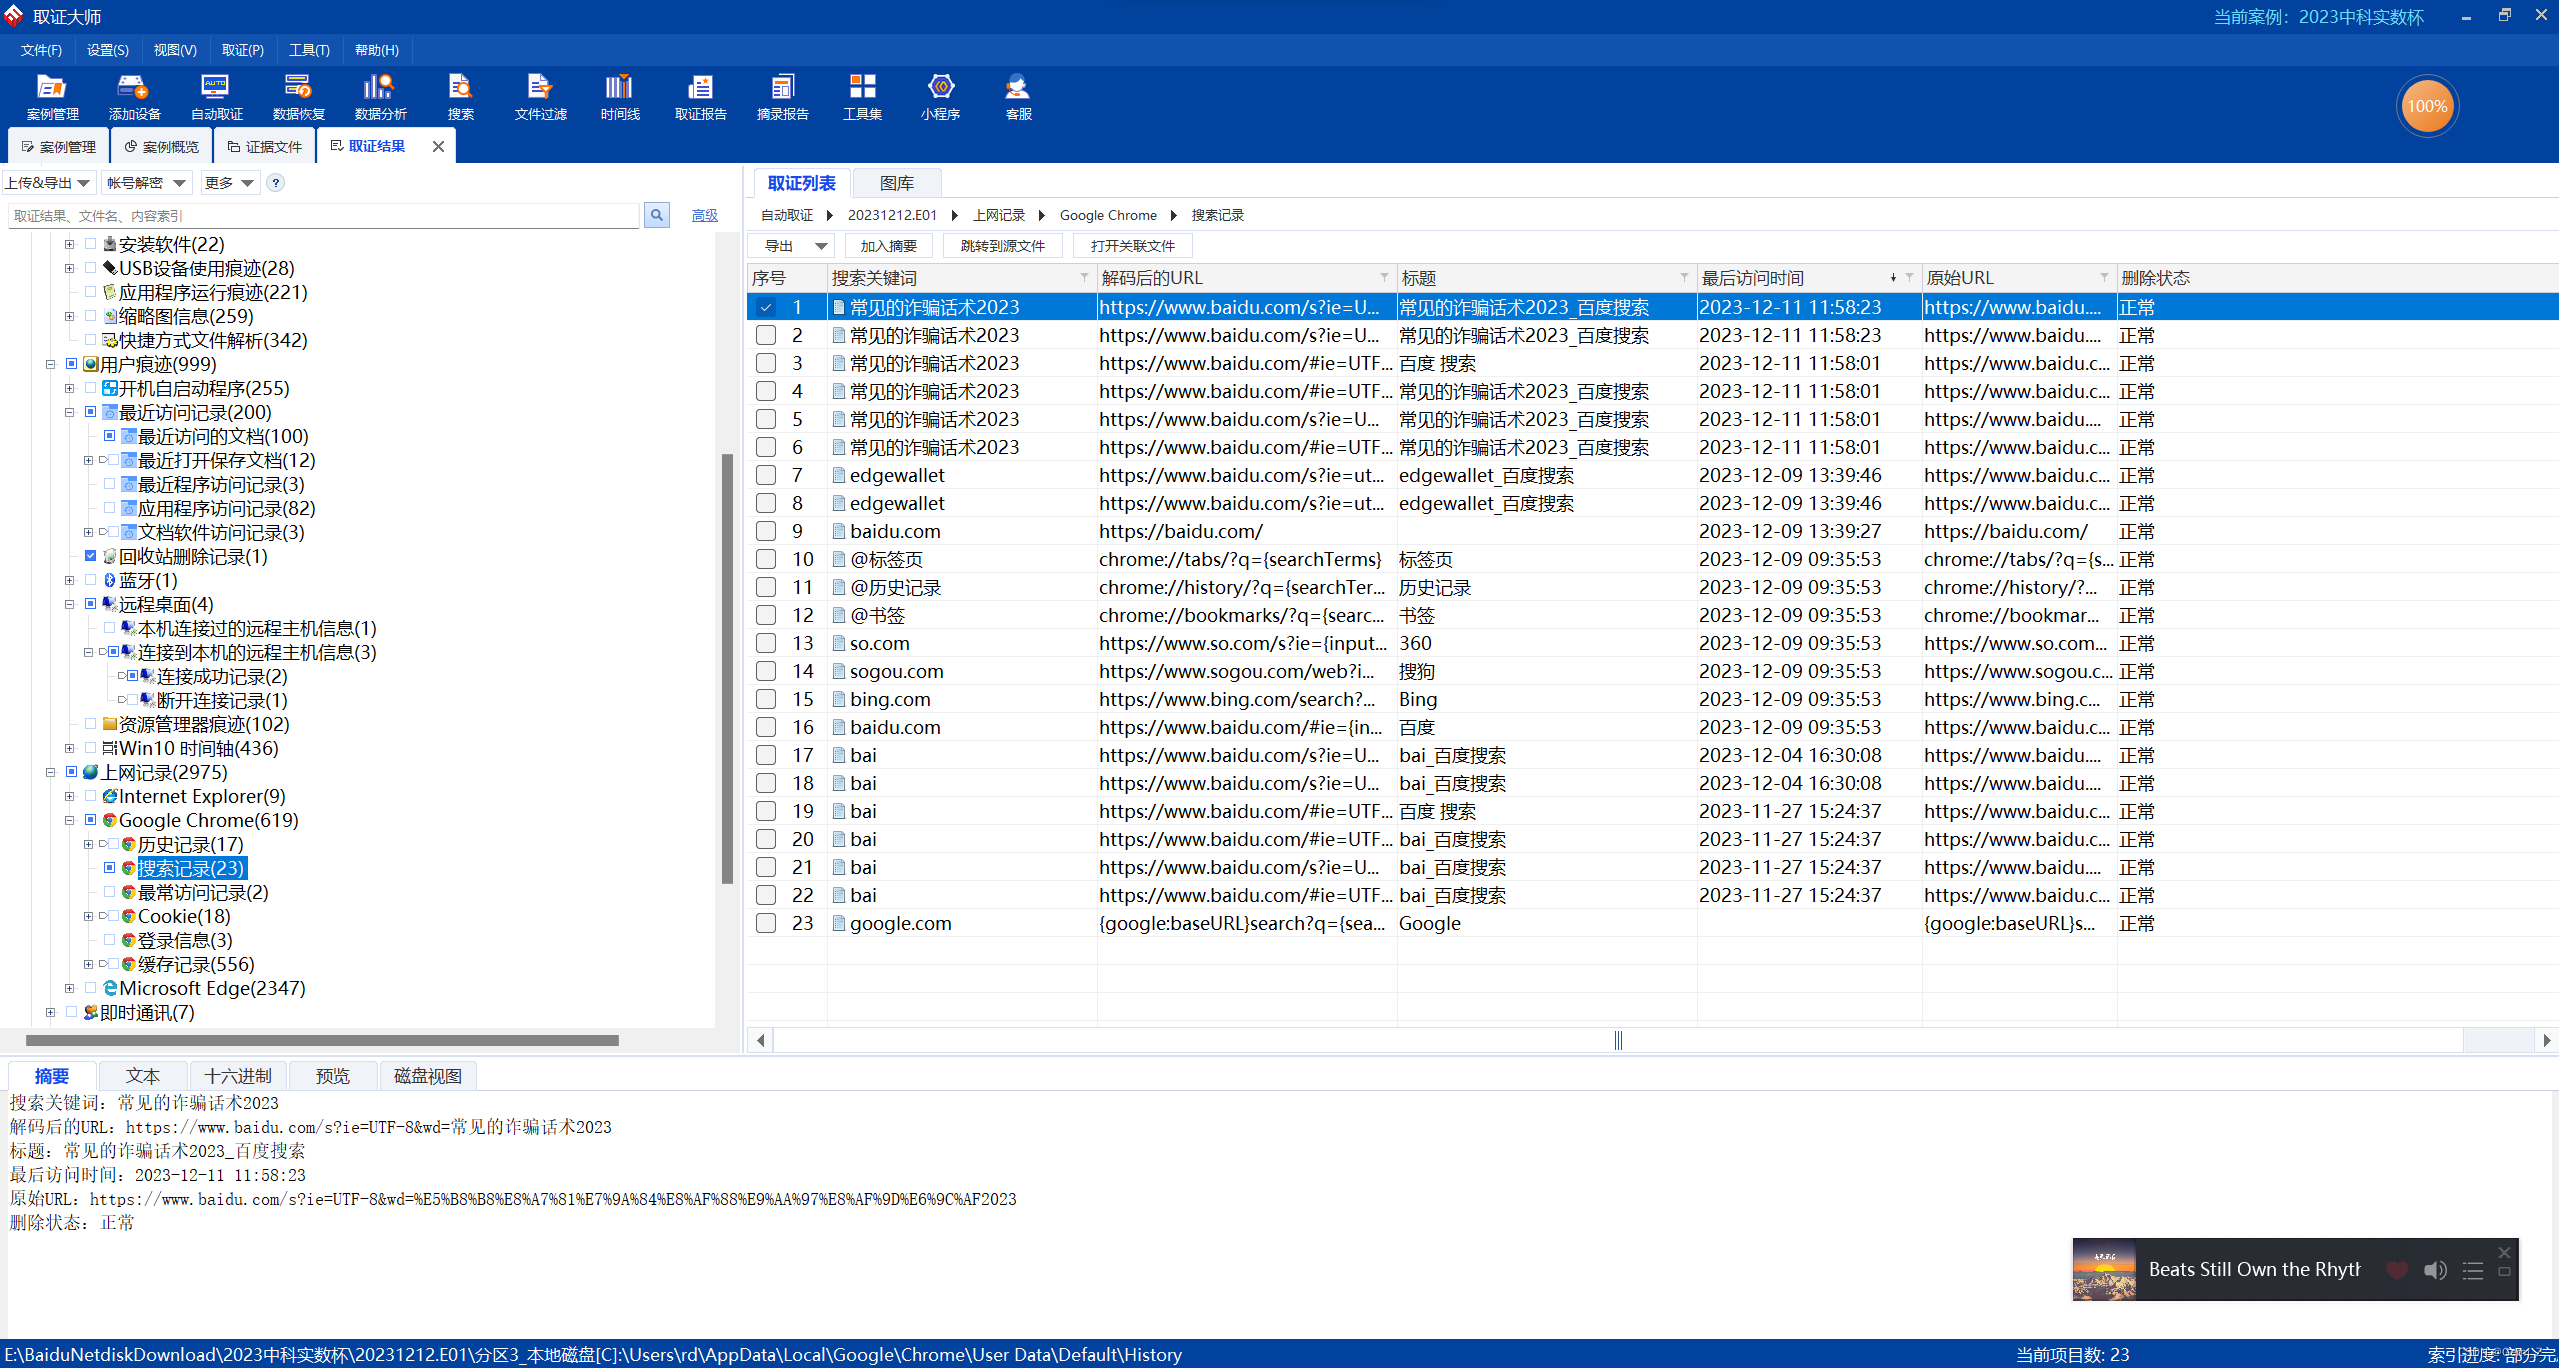Check the checkbox for row 7 edgewallet
The width and height of the screenshot is (2559, 1368).
coord(766,475)
